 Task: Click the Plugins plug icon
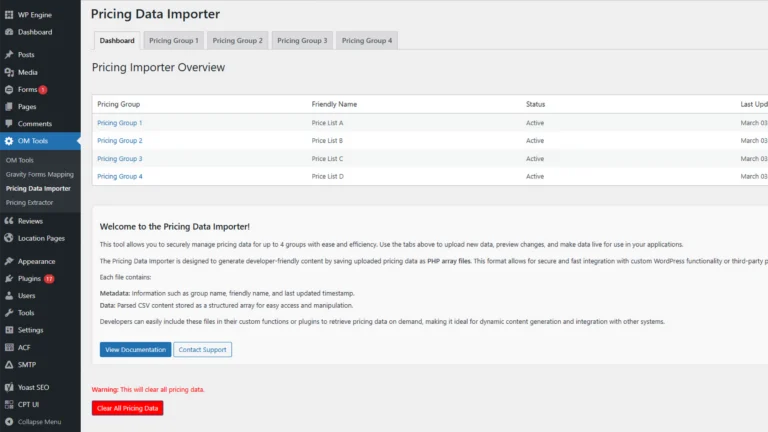(x=9, y=278)
